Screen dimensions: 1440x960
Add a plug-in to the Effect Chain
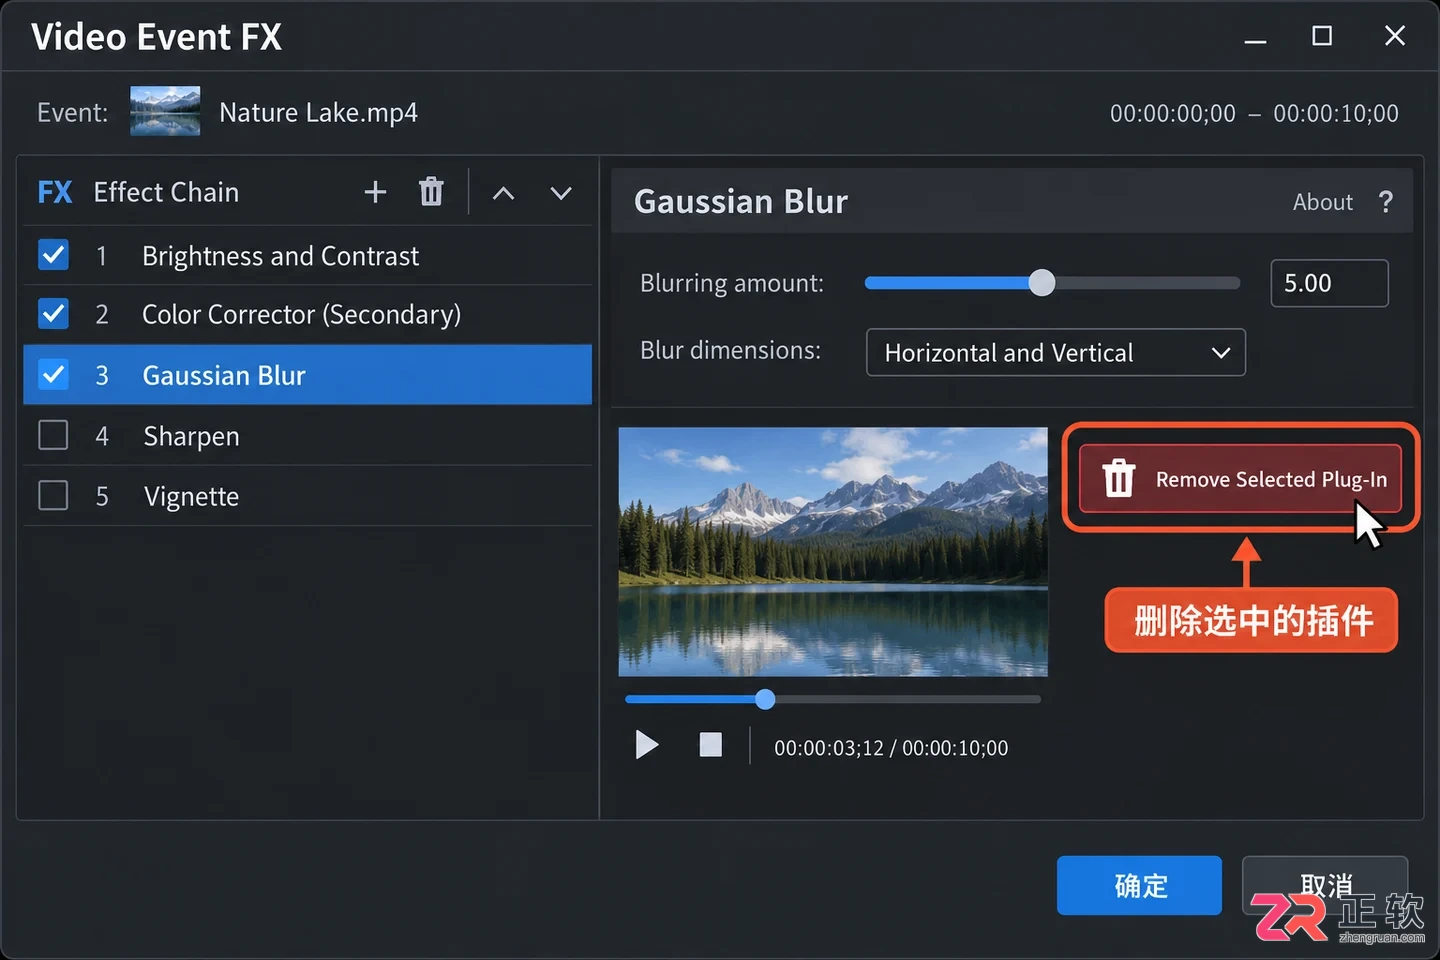click(375, 192)
